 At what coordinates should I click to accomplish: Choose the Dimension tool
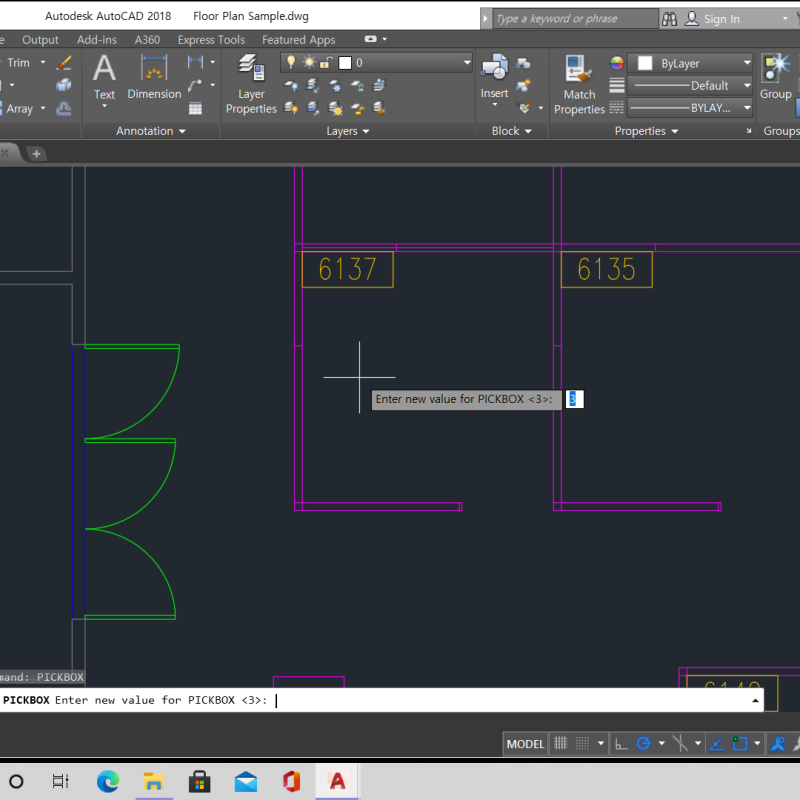click(x=154, y=77)
